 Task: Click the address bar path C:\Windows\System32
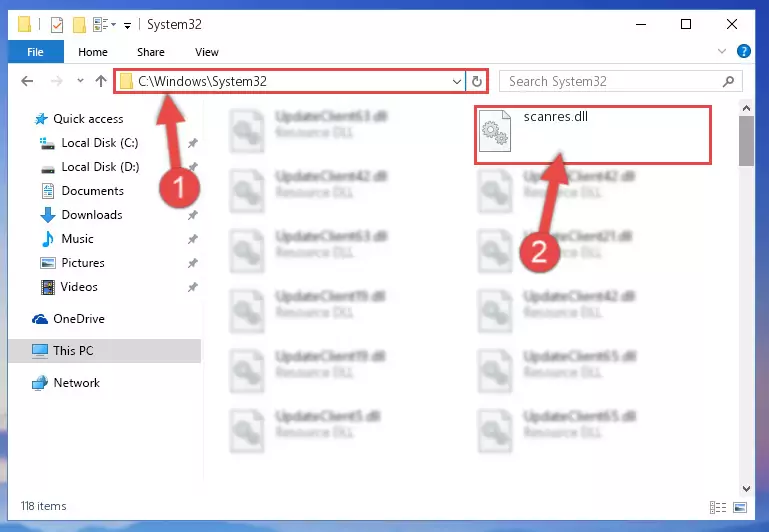(x=202, y=81)
